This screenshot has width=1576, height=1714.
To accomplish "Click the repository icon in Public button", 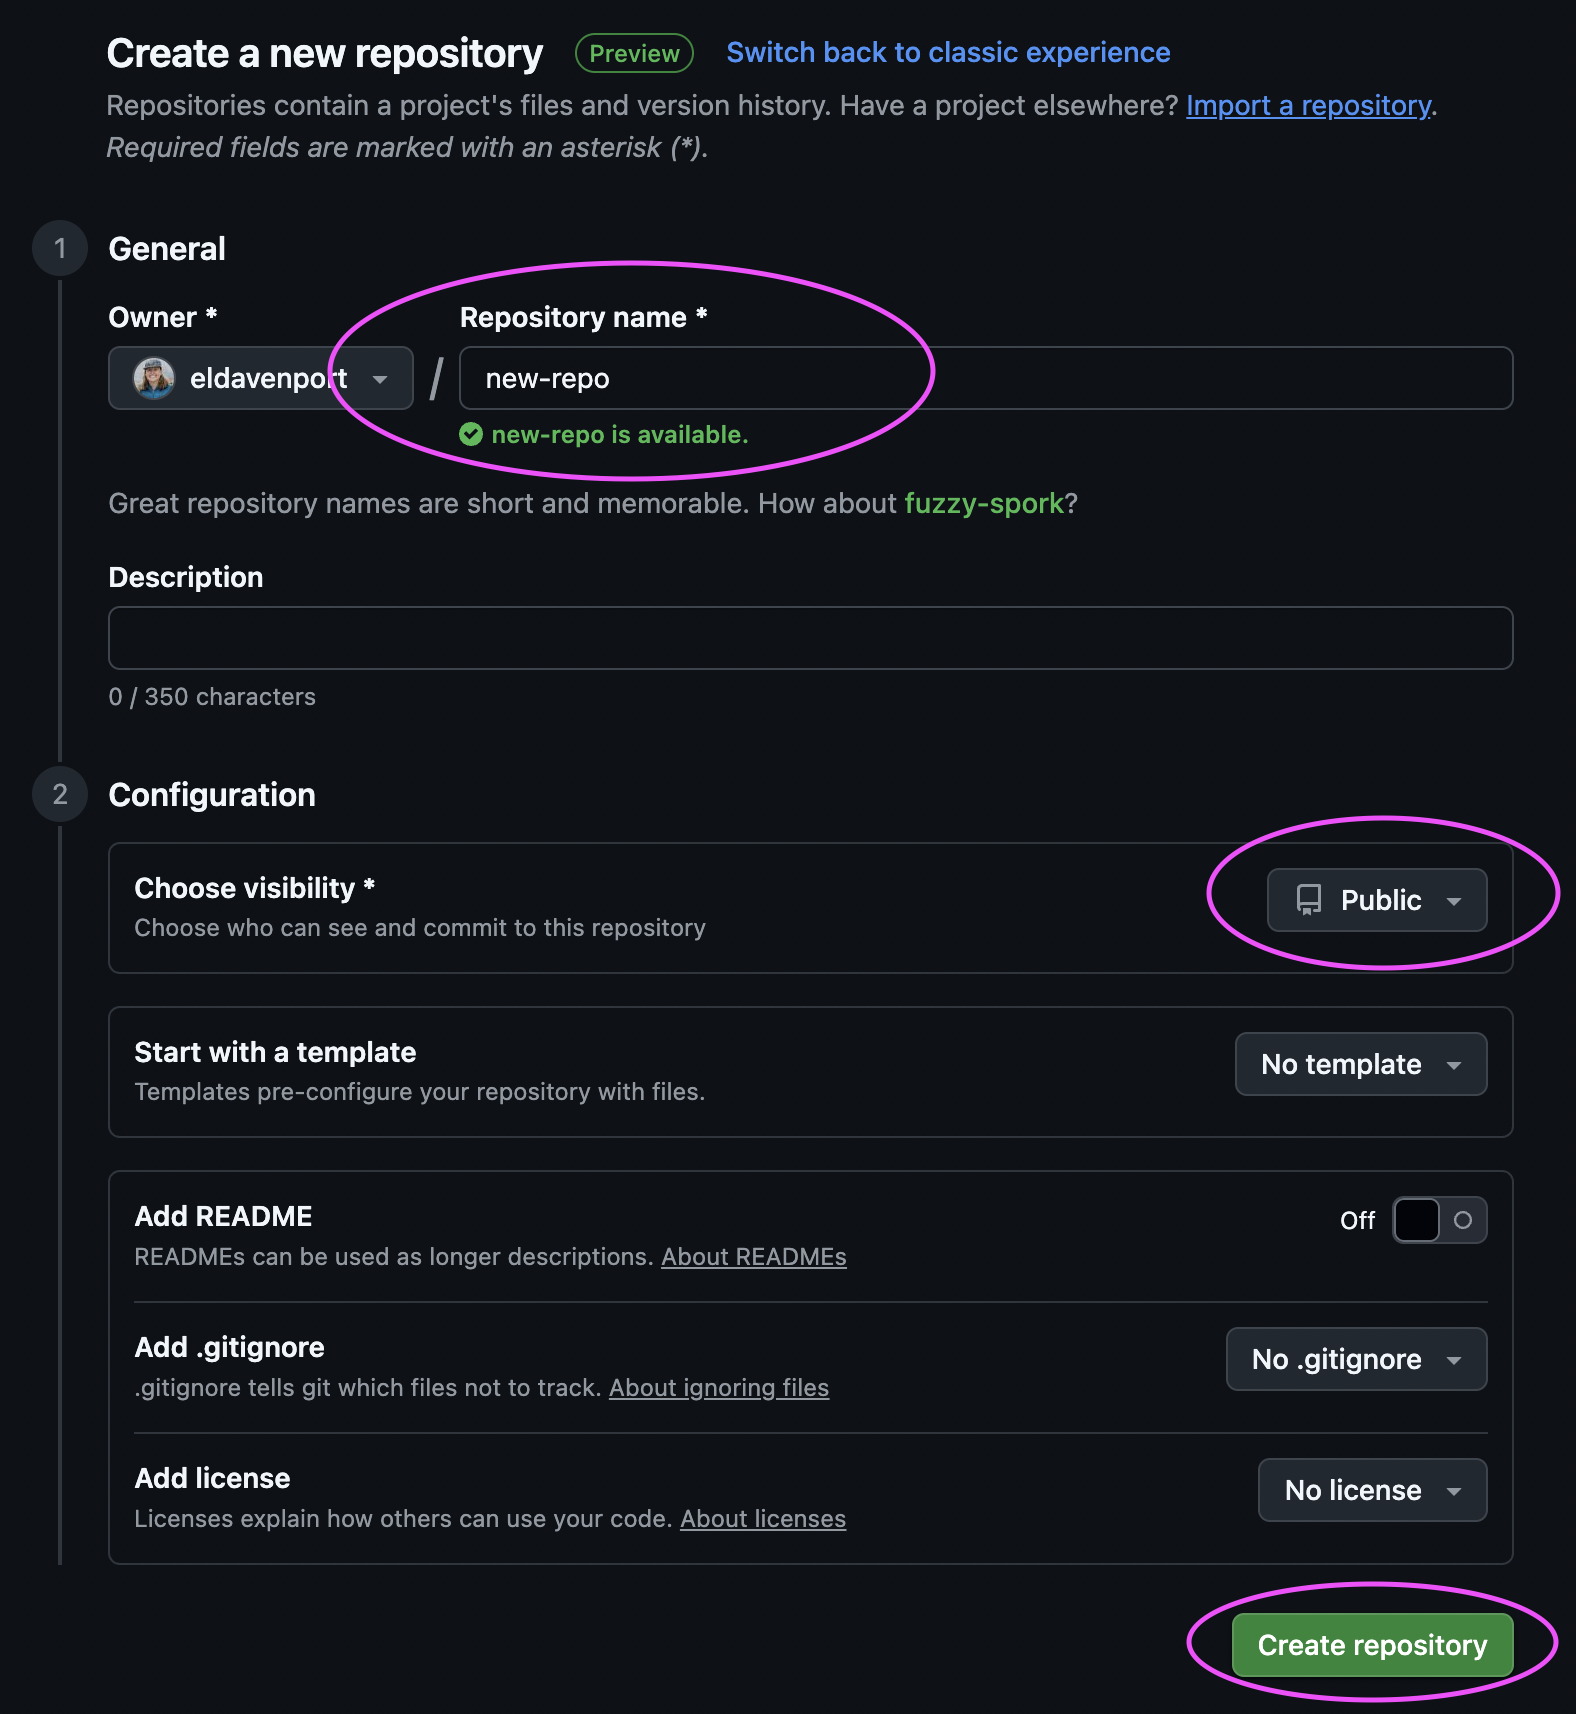I will (x=1309, y=900).
